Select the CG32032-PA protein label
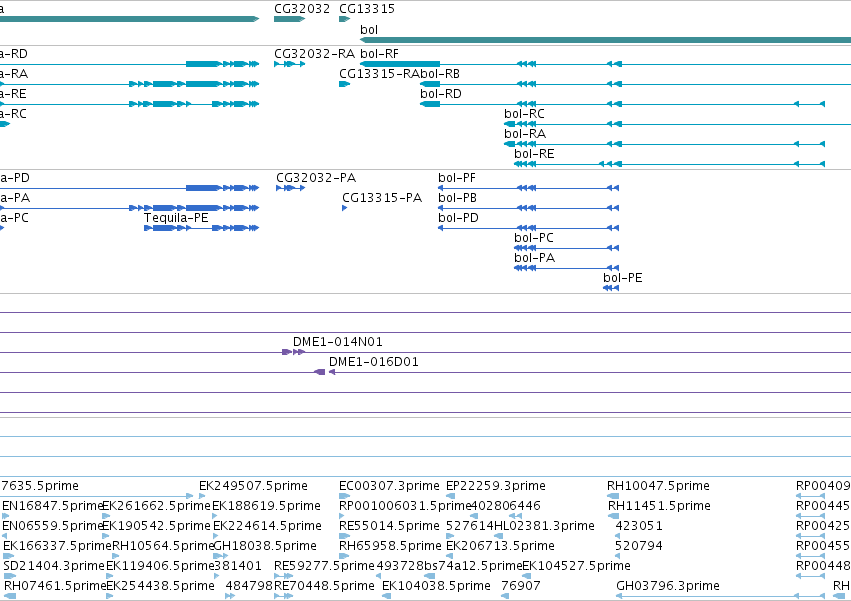Screen dimensions: 851x601 316,178
